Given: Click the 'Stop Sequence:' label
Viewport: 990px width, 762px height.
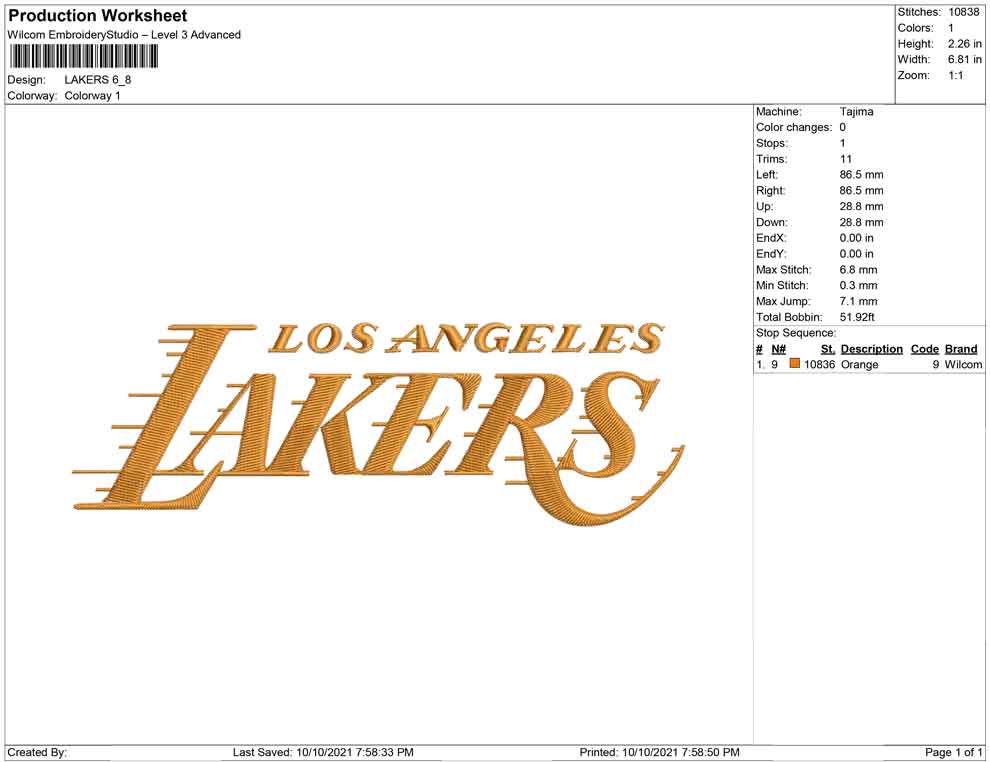Looking at the screenshot, I should pos(796,333).
